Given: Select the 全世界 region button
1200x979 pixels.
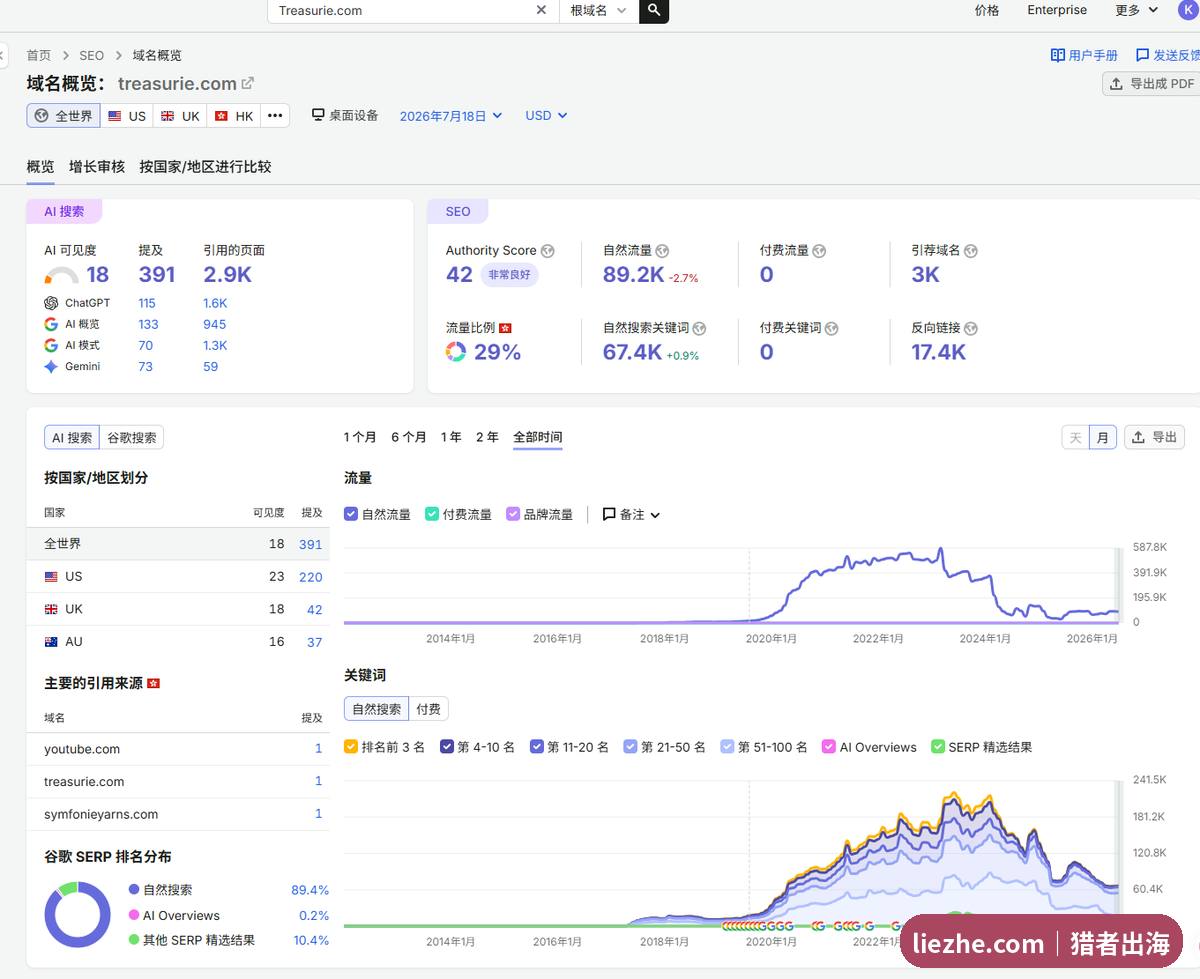Looking at the screenshot, I should click(x=64, y=116).
